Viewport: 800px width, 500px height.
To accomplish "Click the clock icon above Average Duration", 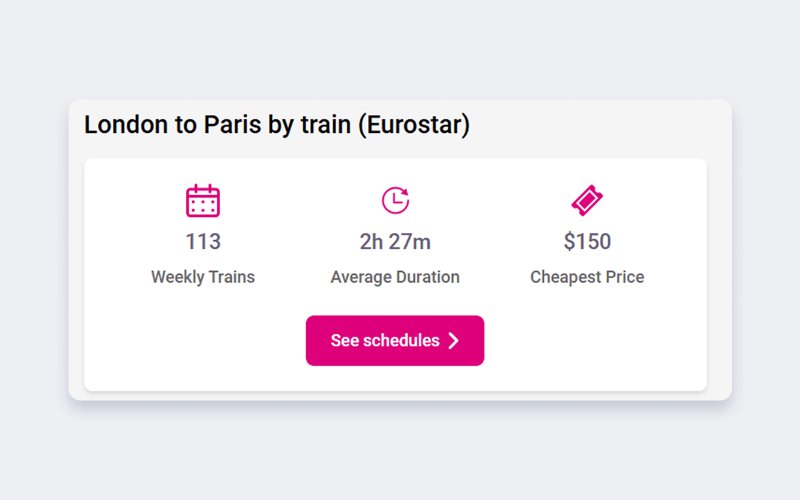I will [x=395, y=200].
